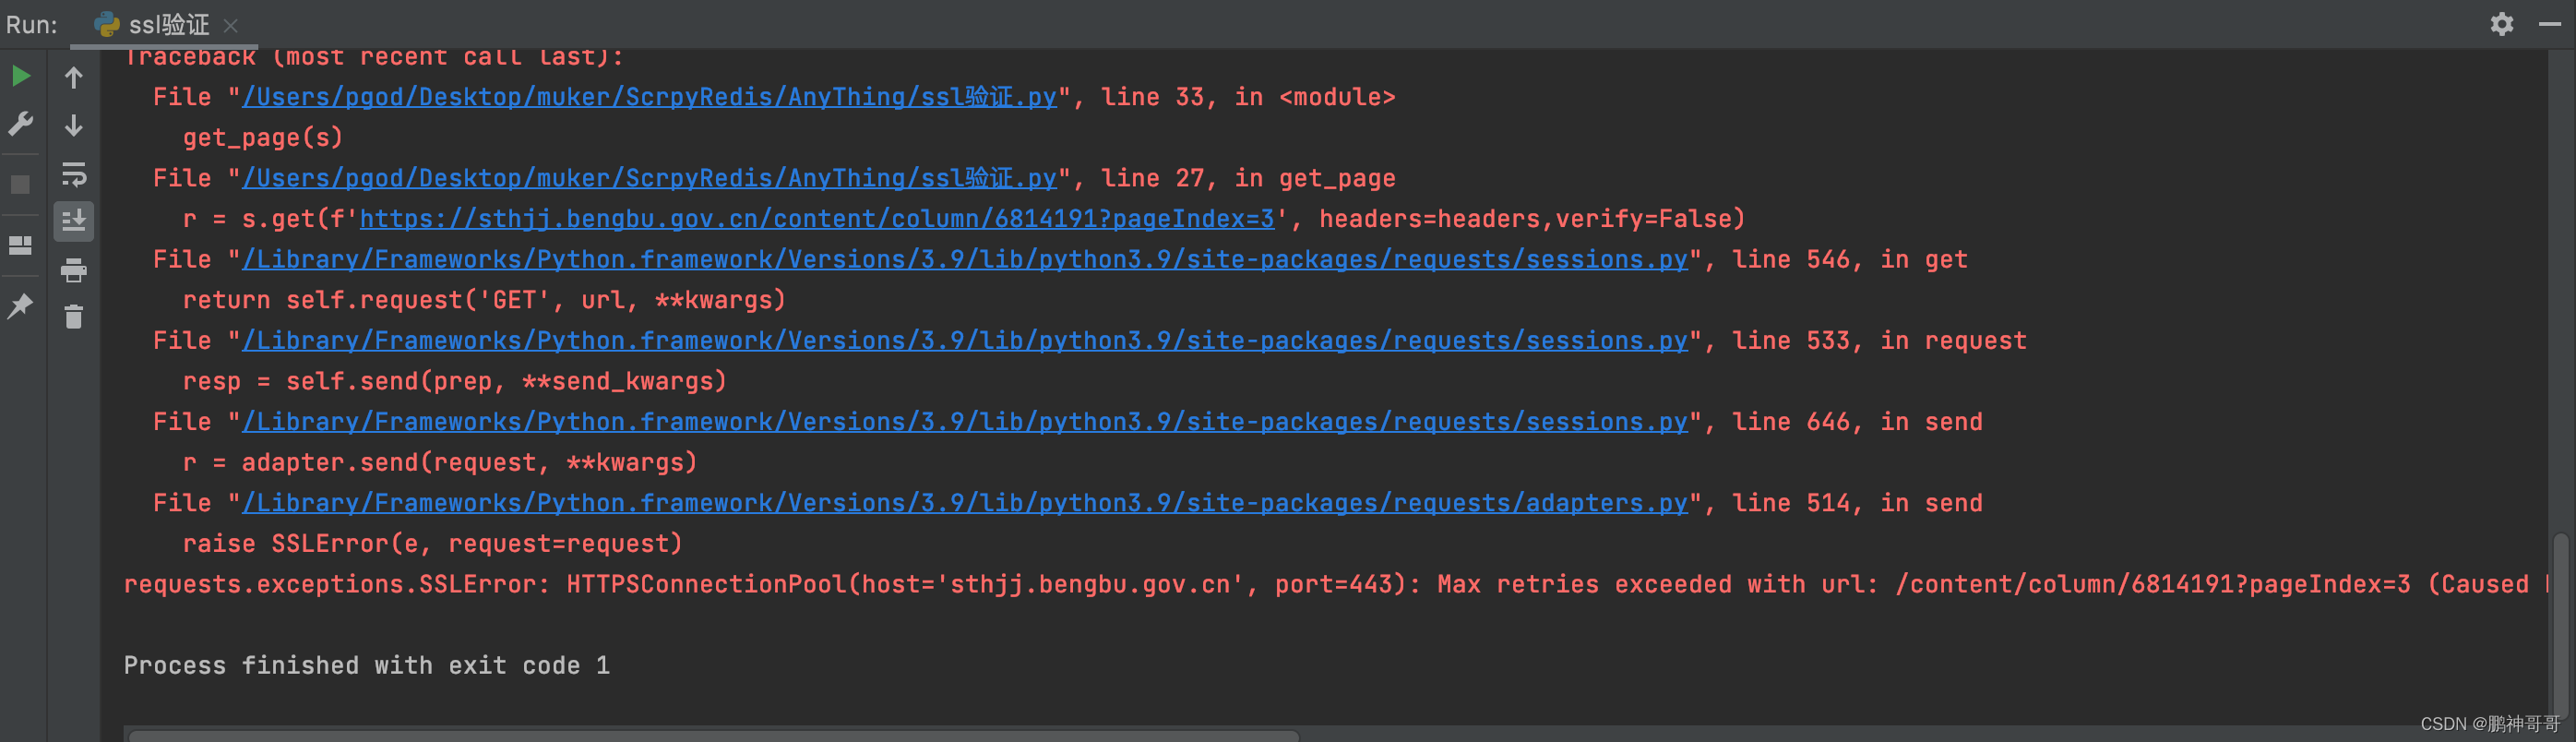Open sessions.py link at line 533
The width and height of the screenshot is (2576, 742).
point(965,341)
